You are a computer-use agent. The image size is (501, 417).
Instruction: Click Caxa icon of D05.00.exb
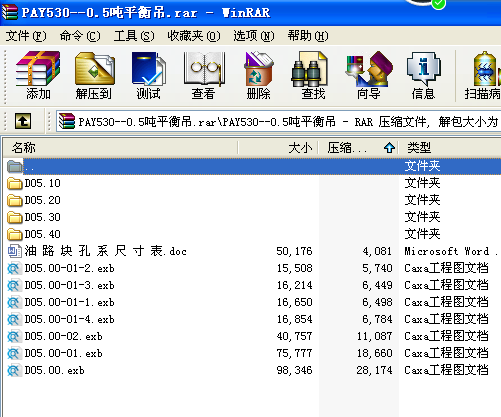tap(14, 370)
